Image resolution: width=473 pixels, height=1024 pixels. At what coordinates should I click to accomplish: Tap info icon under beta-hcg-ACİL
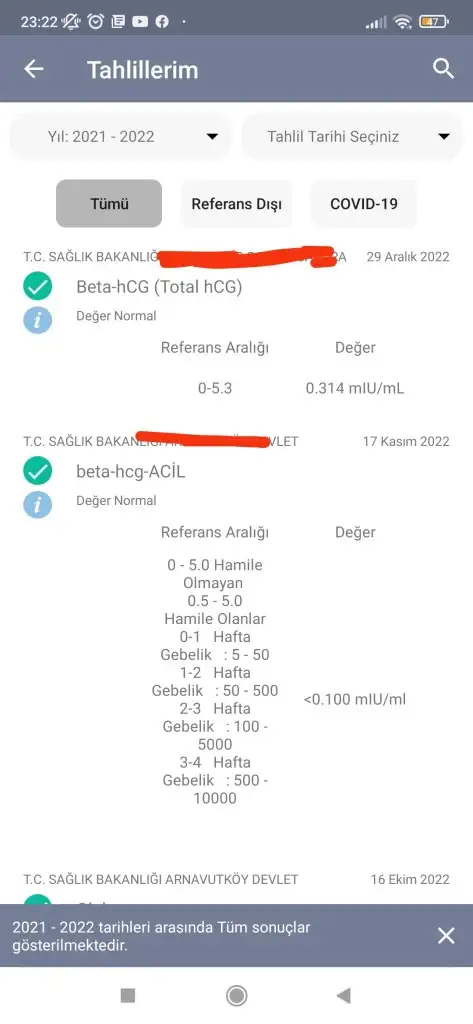tap(37, 504)
